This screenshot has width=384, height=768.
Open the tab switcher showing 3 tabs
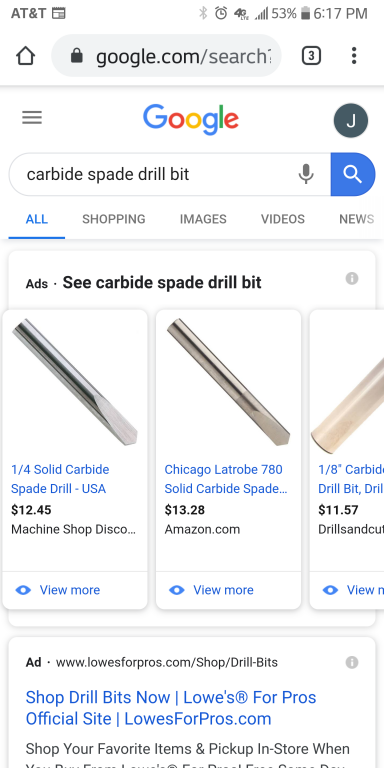pos(311,56)
